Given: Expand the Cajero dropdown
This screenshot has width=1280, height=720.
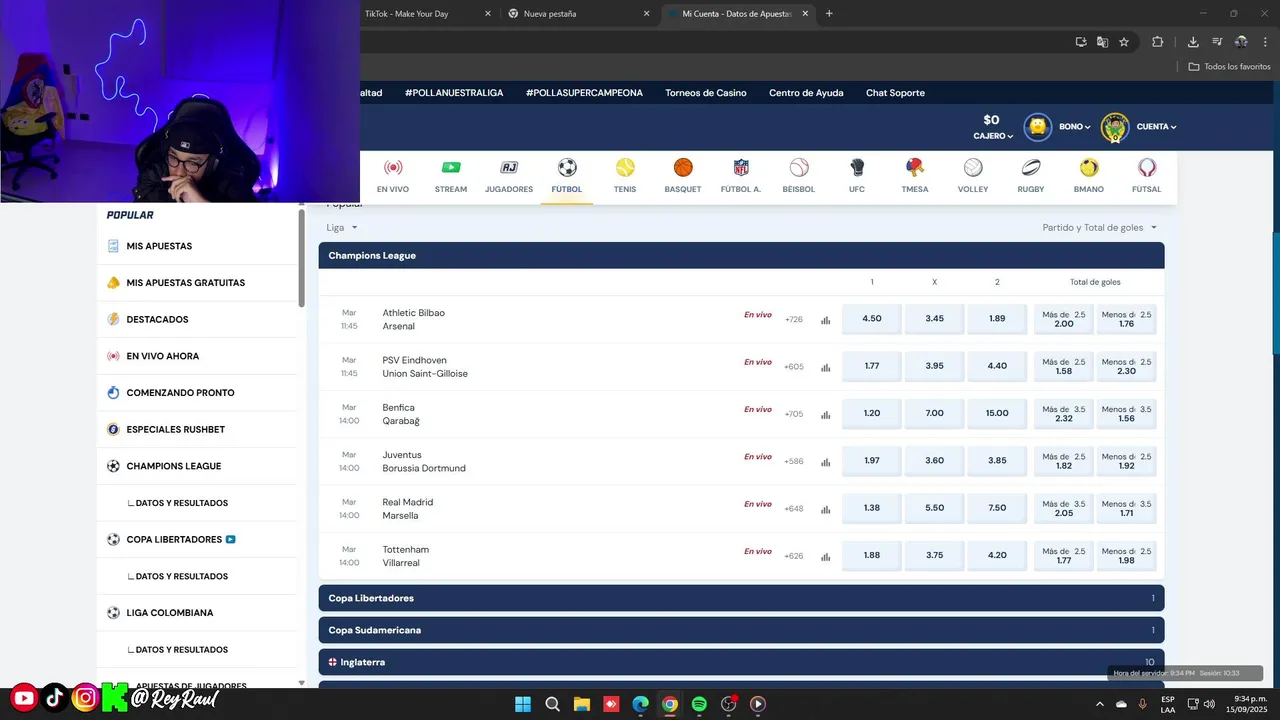Looking at the screenshot, I should click(x=993, y=136).
